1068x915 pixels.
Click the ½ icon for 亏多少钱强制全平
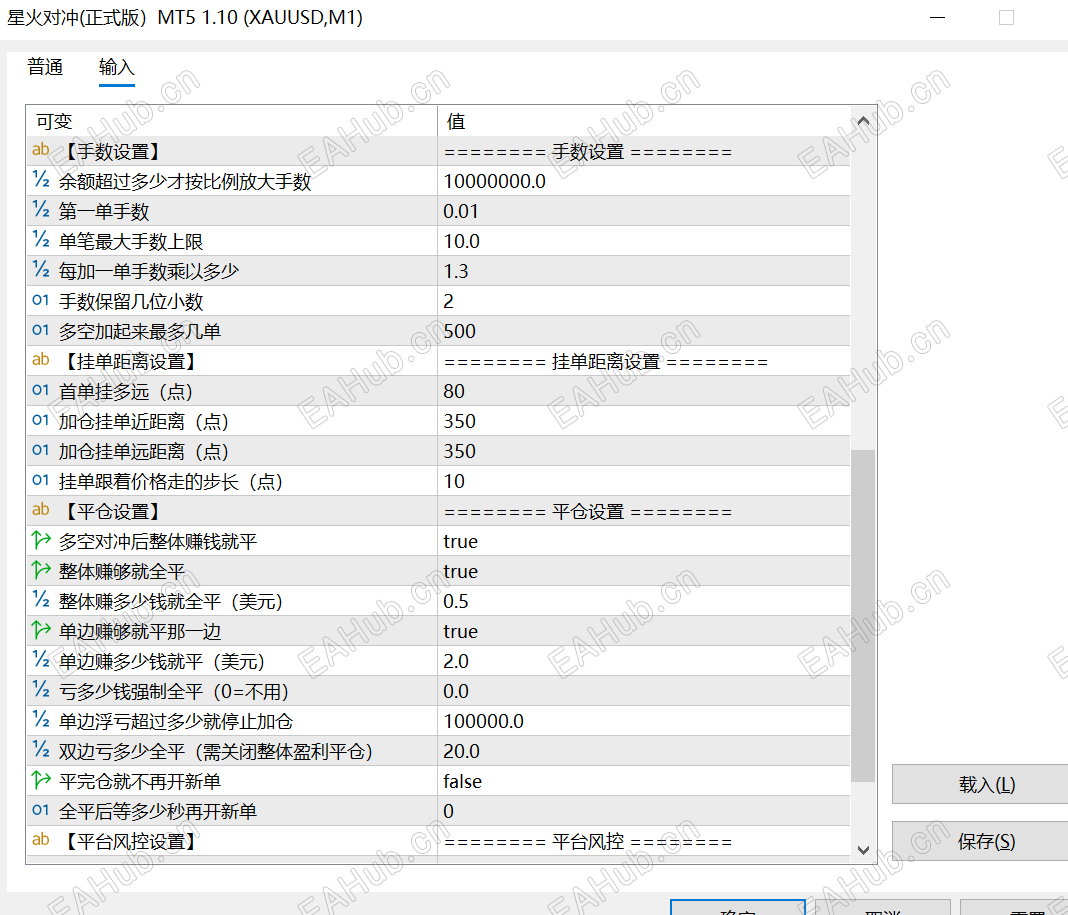[41, 689]
